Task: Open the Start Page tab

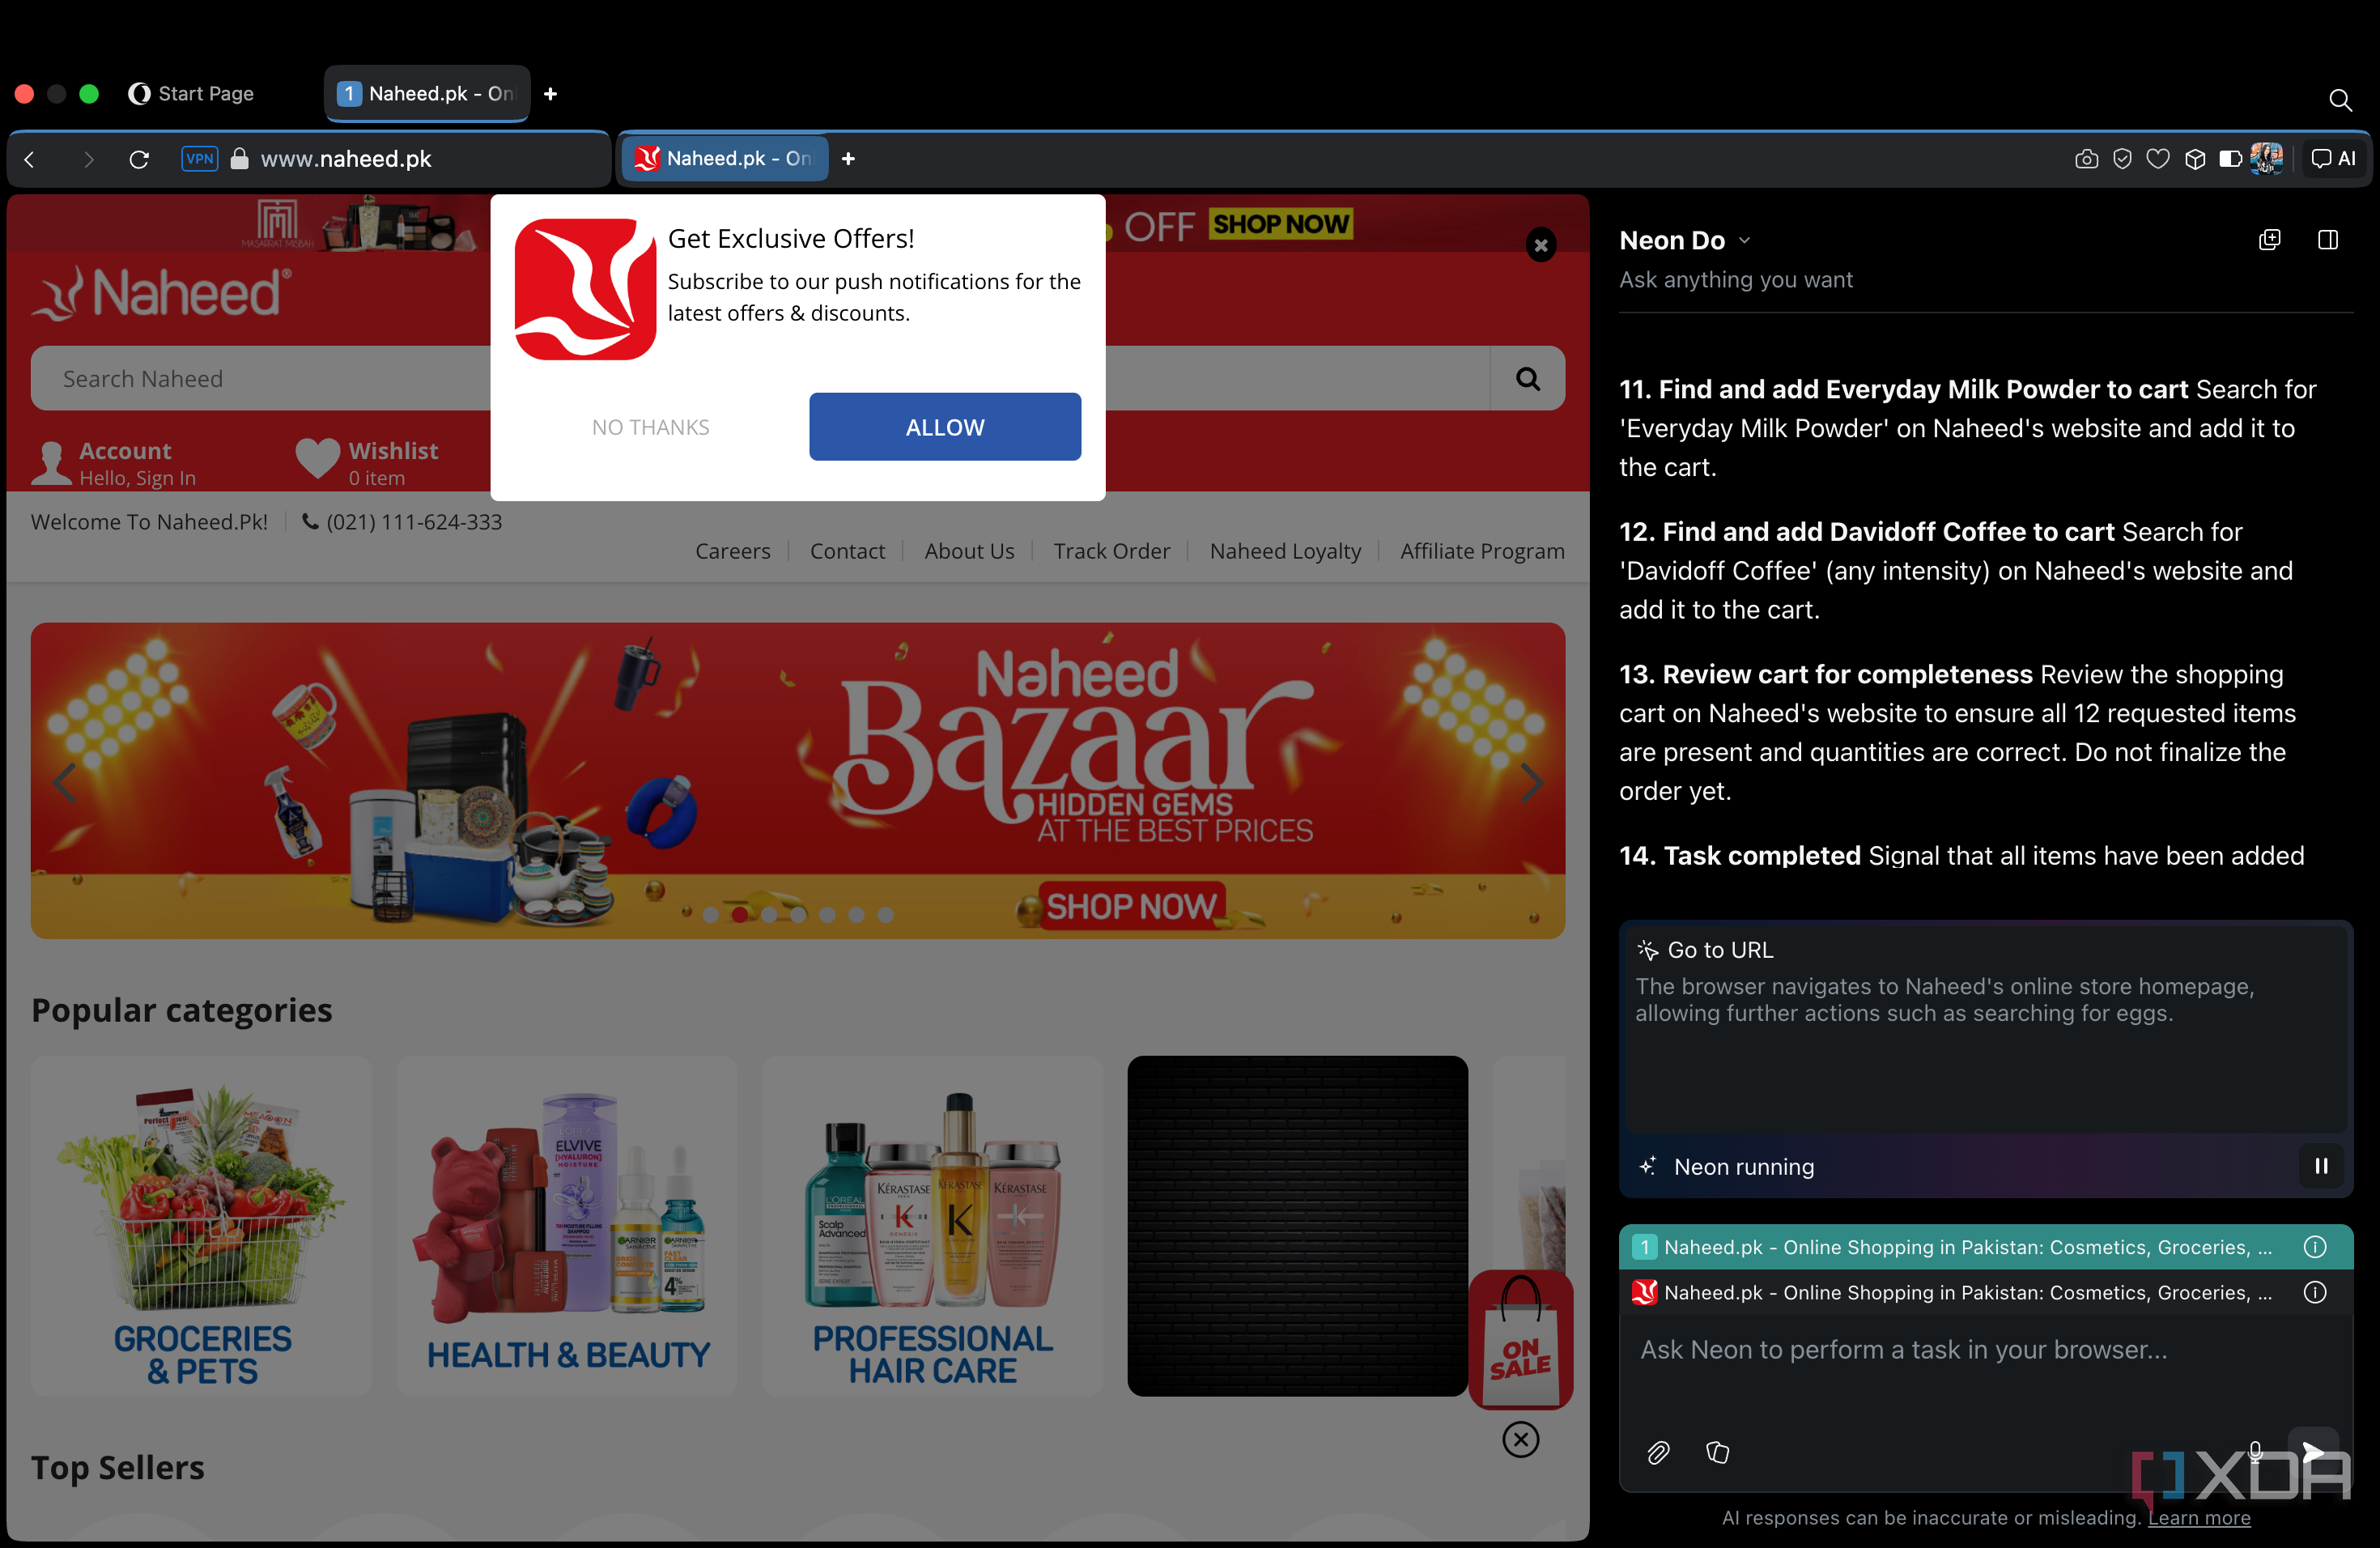Action: point(192,93)
